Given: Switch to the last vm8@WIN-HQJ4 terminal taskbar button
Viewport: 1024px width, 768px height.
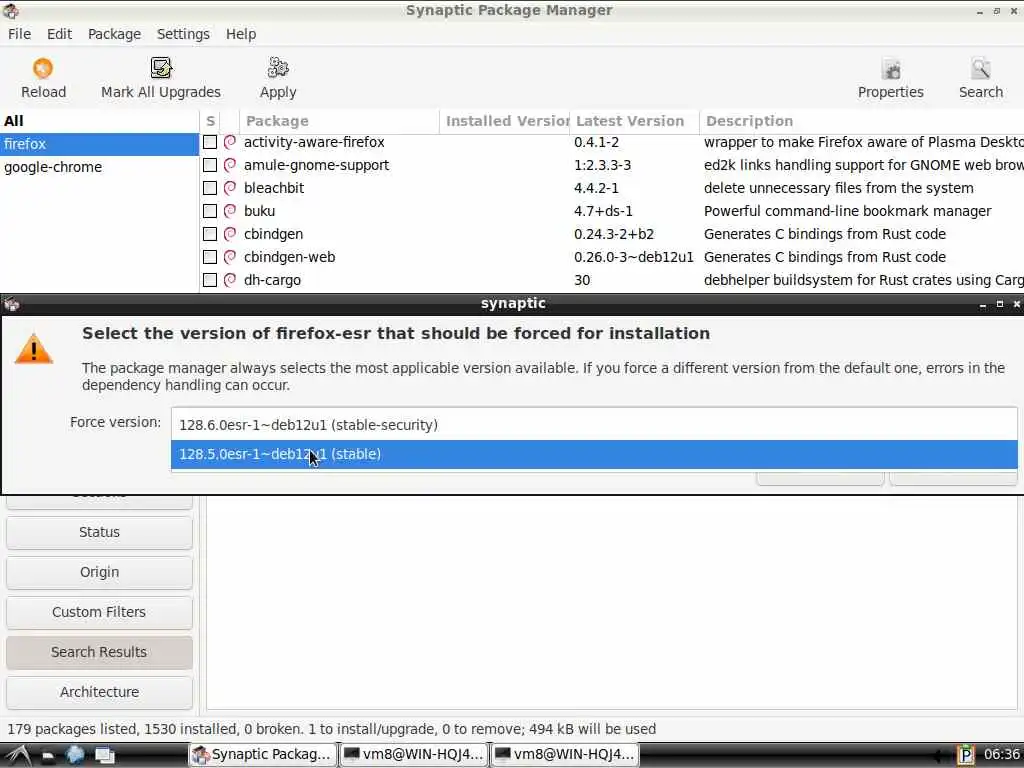Looking at the screenshot, I should (565, 754).
